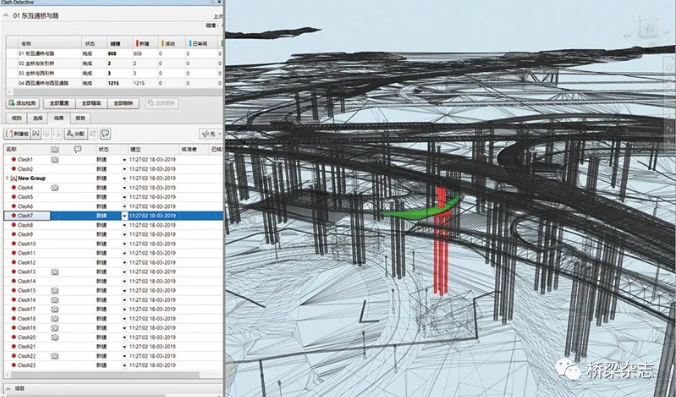The image size is (676, 397).
Task: Select the Clash10 result row
Action: 113,244
